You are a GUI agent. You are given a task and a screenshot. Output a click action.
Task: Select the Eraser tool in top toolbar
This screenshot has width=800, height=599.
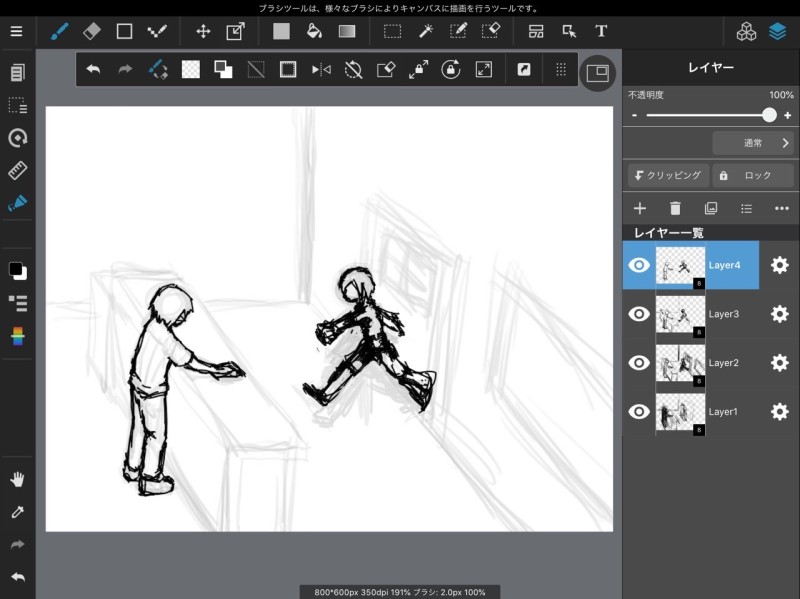pyautogui.click(x=91, y=31)
